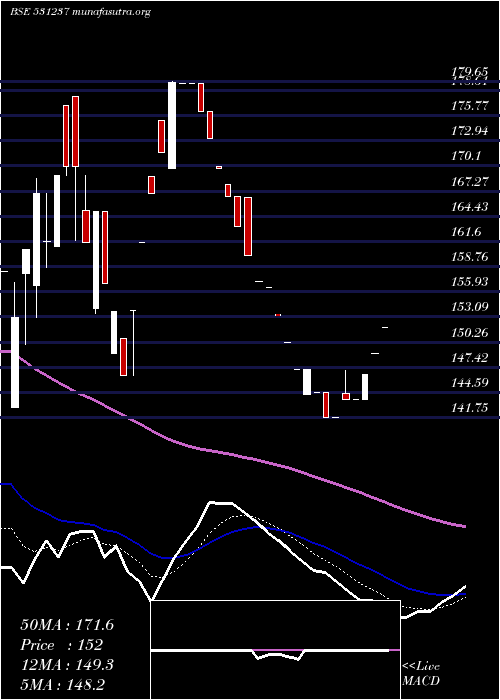Screen dimensions: 500x700
Task: Click the 172.94 price axis label
Action: (x=470, y=131)
